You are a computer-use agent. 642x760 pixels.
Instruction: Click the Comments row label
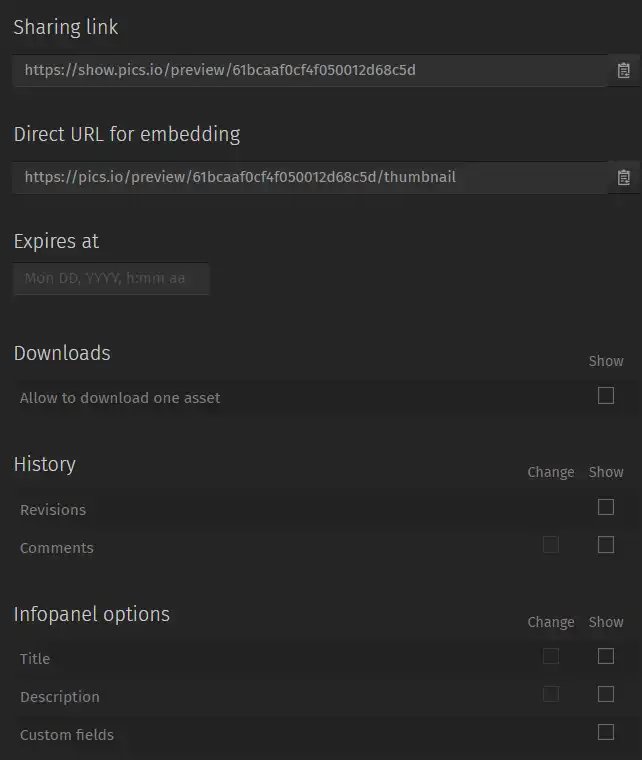(57, 548)
